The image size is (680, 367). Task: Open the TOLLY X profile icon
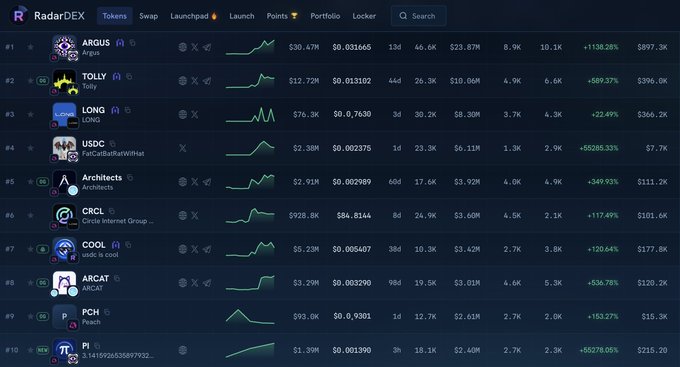tap(195, 81)
